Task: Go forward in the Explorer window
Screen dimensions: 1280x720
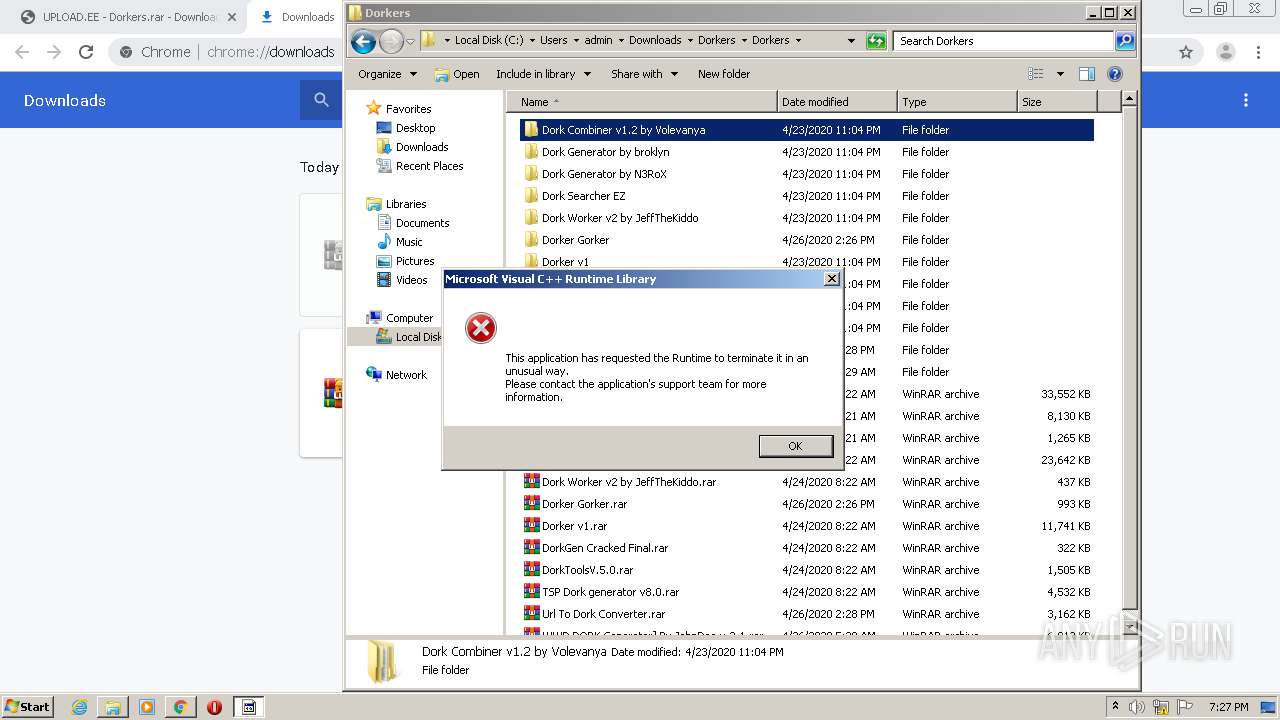Action: [391, 41]
